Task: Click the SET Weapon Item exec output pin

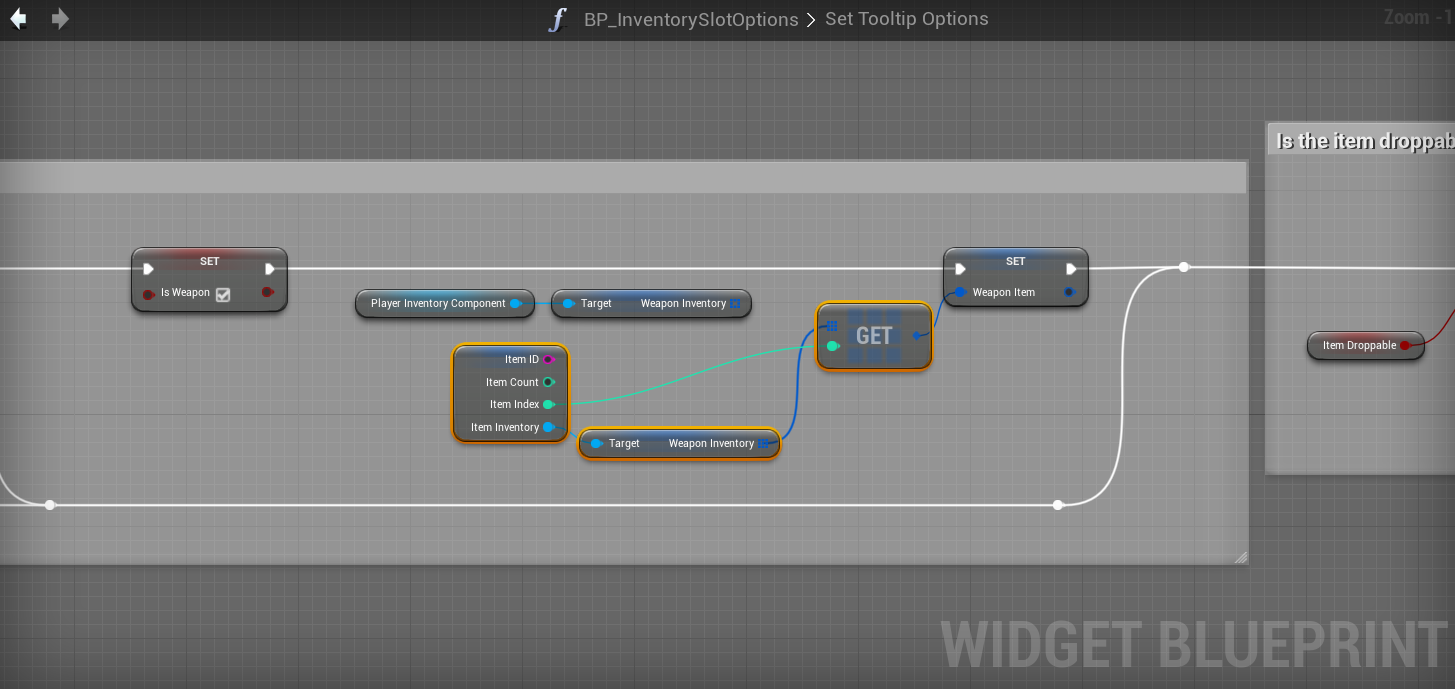Action: [1071, 269]
